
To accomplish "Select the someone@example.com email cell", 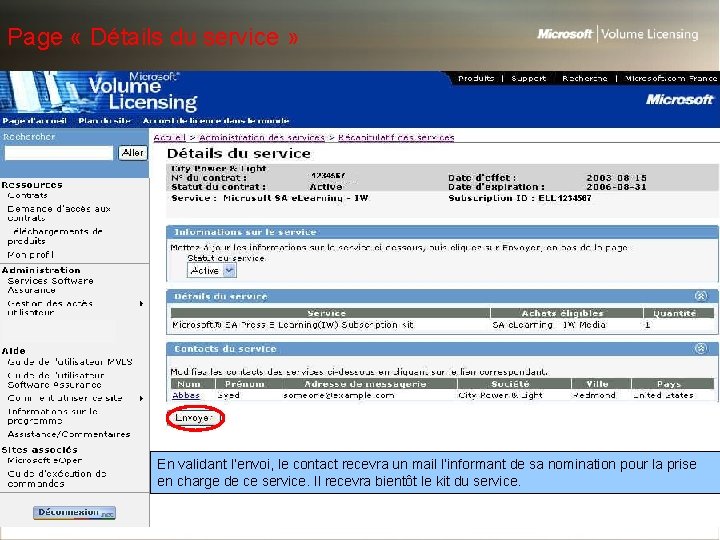I will click(x=339, y=395).
